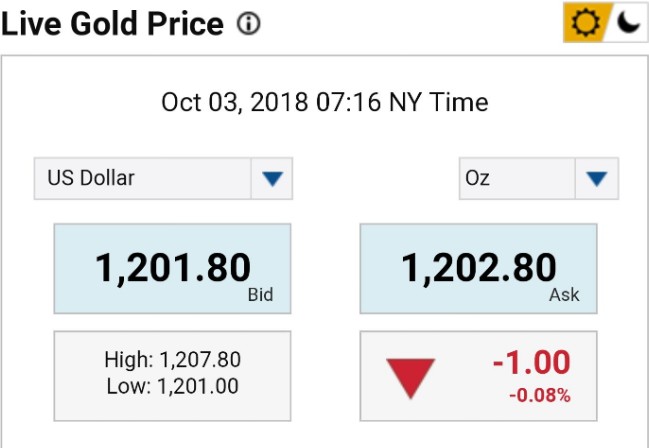Click the empty space between the two dropdowns
The width and height of the screenshot is (649, 448).
[375, 179]
